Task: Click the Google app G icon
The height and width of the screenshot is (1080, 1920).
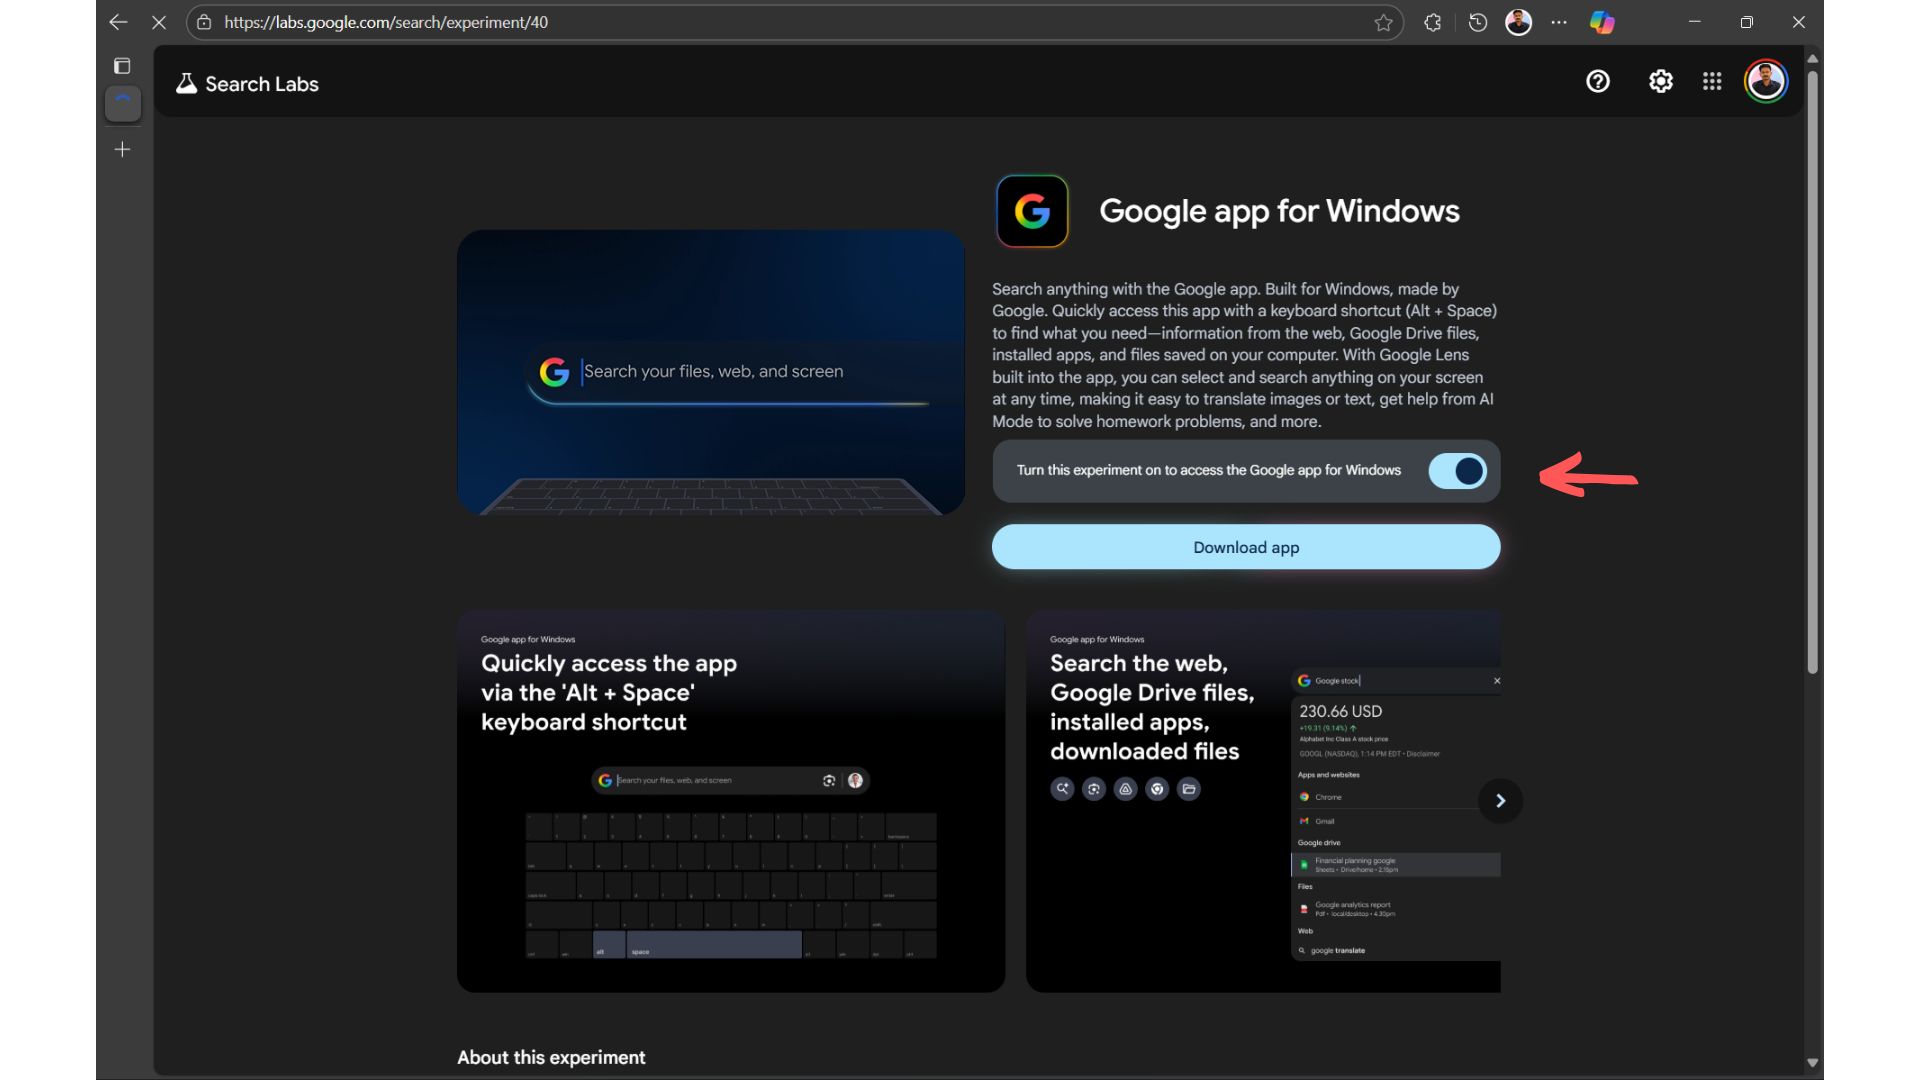Action: click(x=1032, y=211)
